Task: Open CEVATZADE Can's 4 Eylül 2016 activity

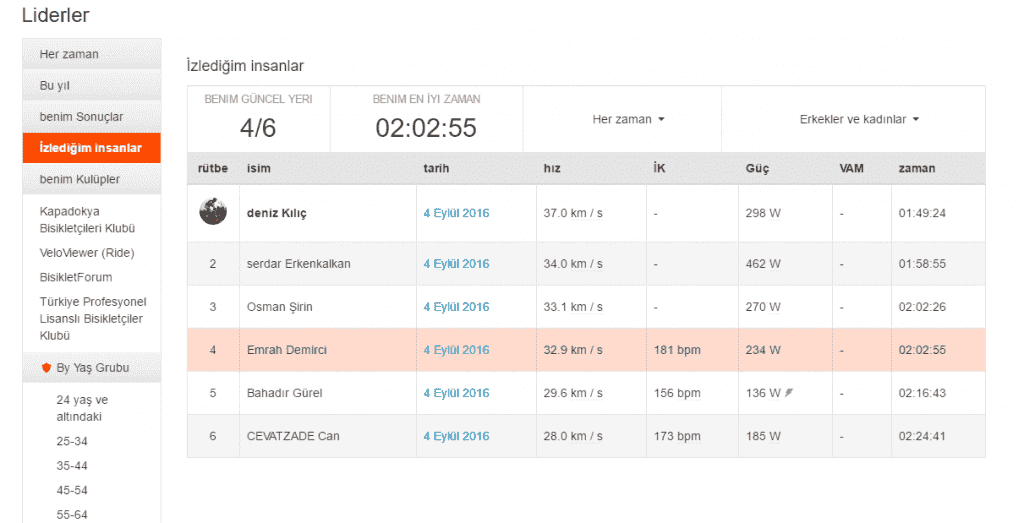Action: 456,436
